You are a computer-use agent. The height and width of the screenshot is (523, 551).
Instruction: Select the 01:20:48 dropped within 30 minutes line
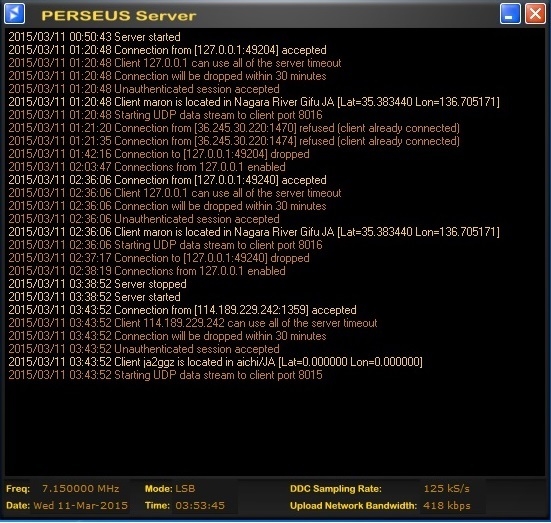click(x=168, y=76)
